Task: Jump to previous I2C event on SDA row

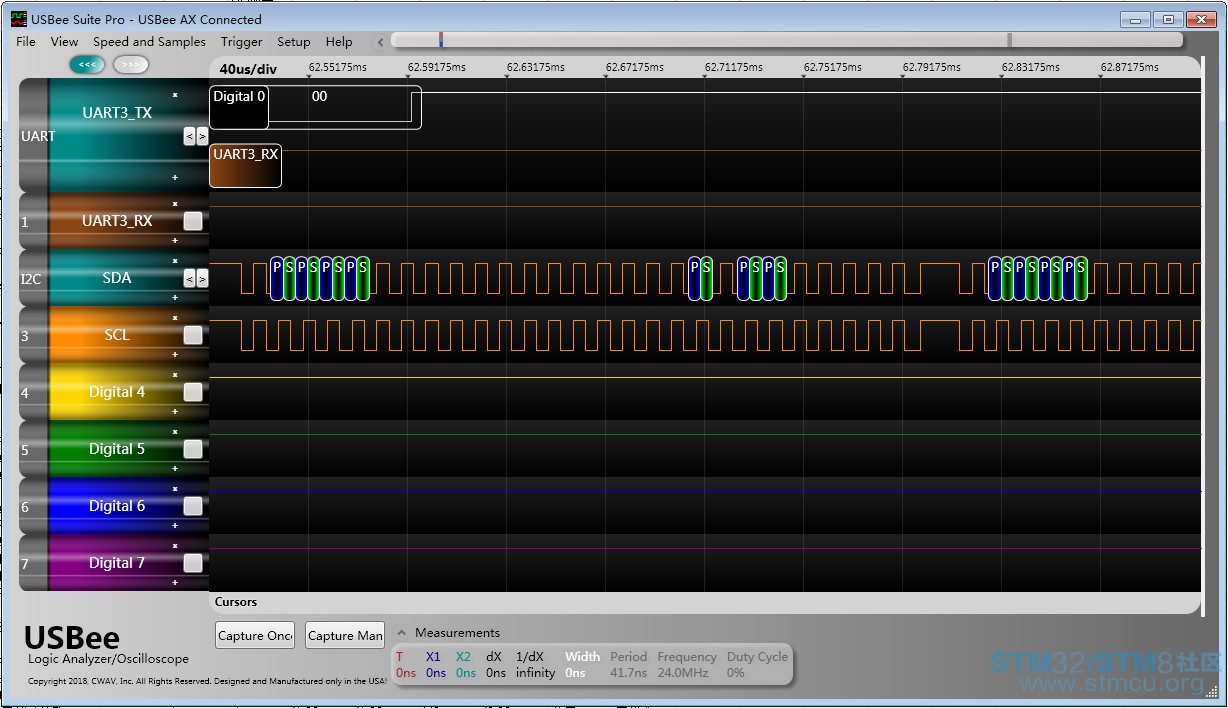Action: click(189, 279)
